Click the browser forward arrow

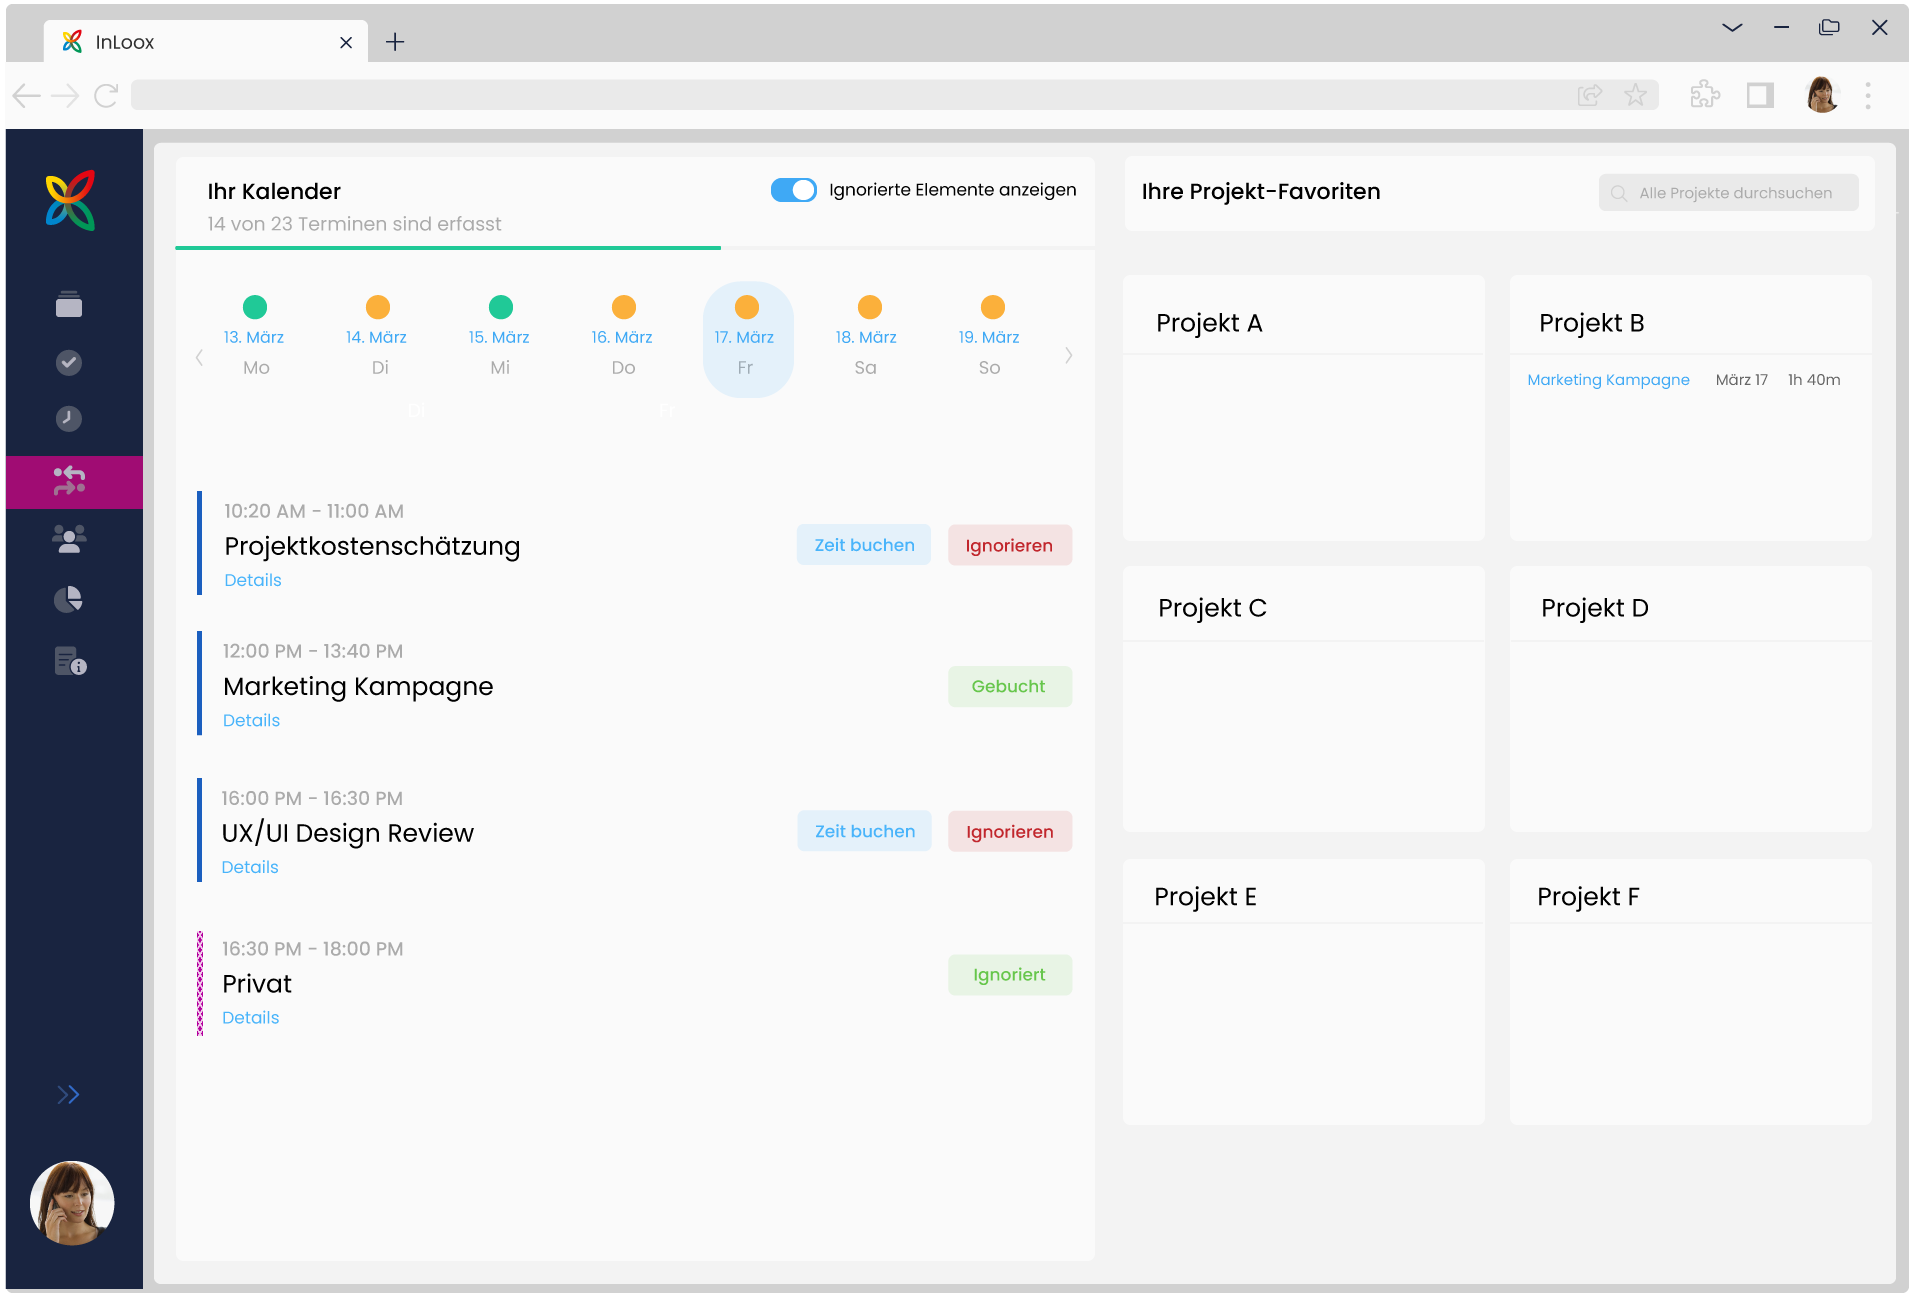tap(65, 96)
